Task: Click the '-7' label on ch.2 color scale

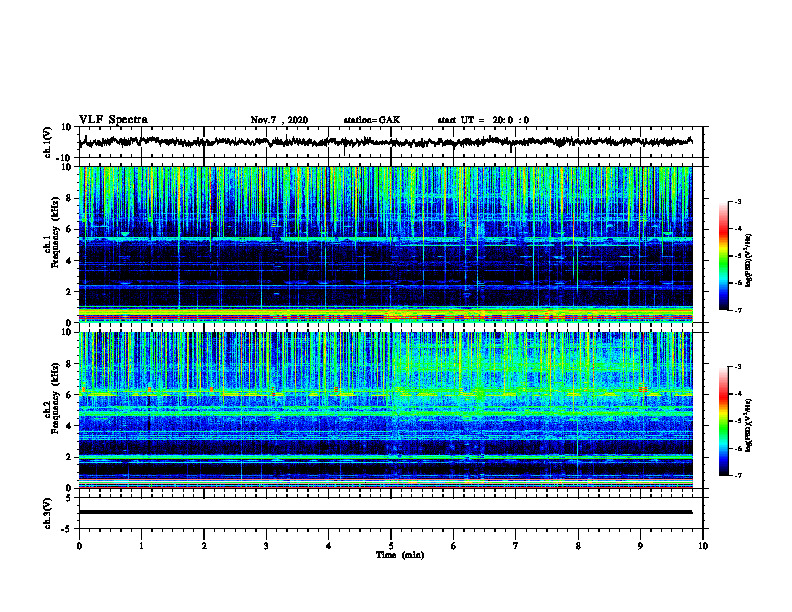Action: point(737,475)
